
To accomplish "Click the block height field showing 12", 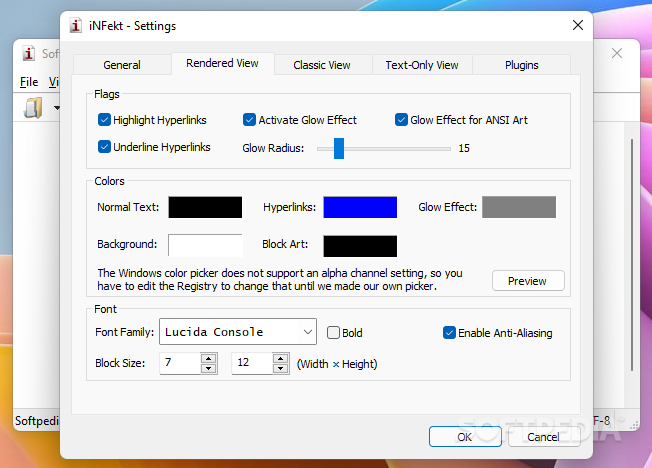I will 252,363.
